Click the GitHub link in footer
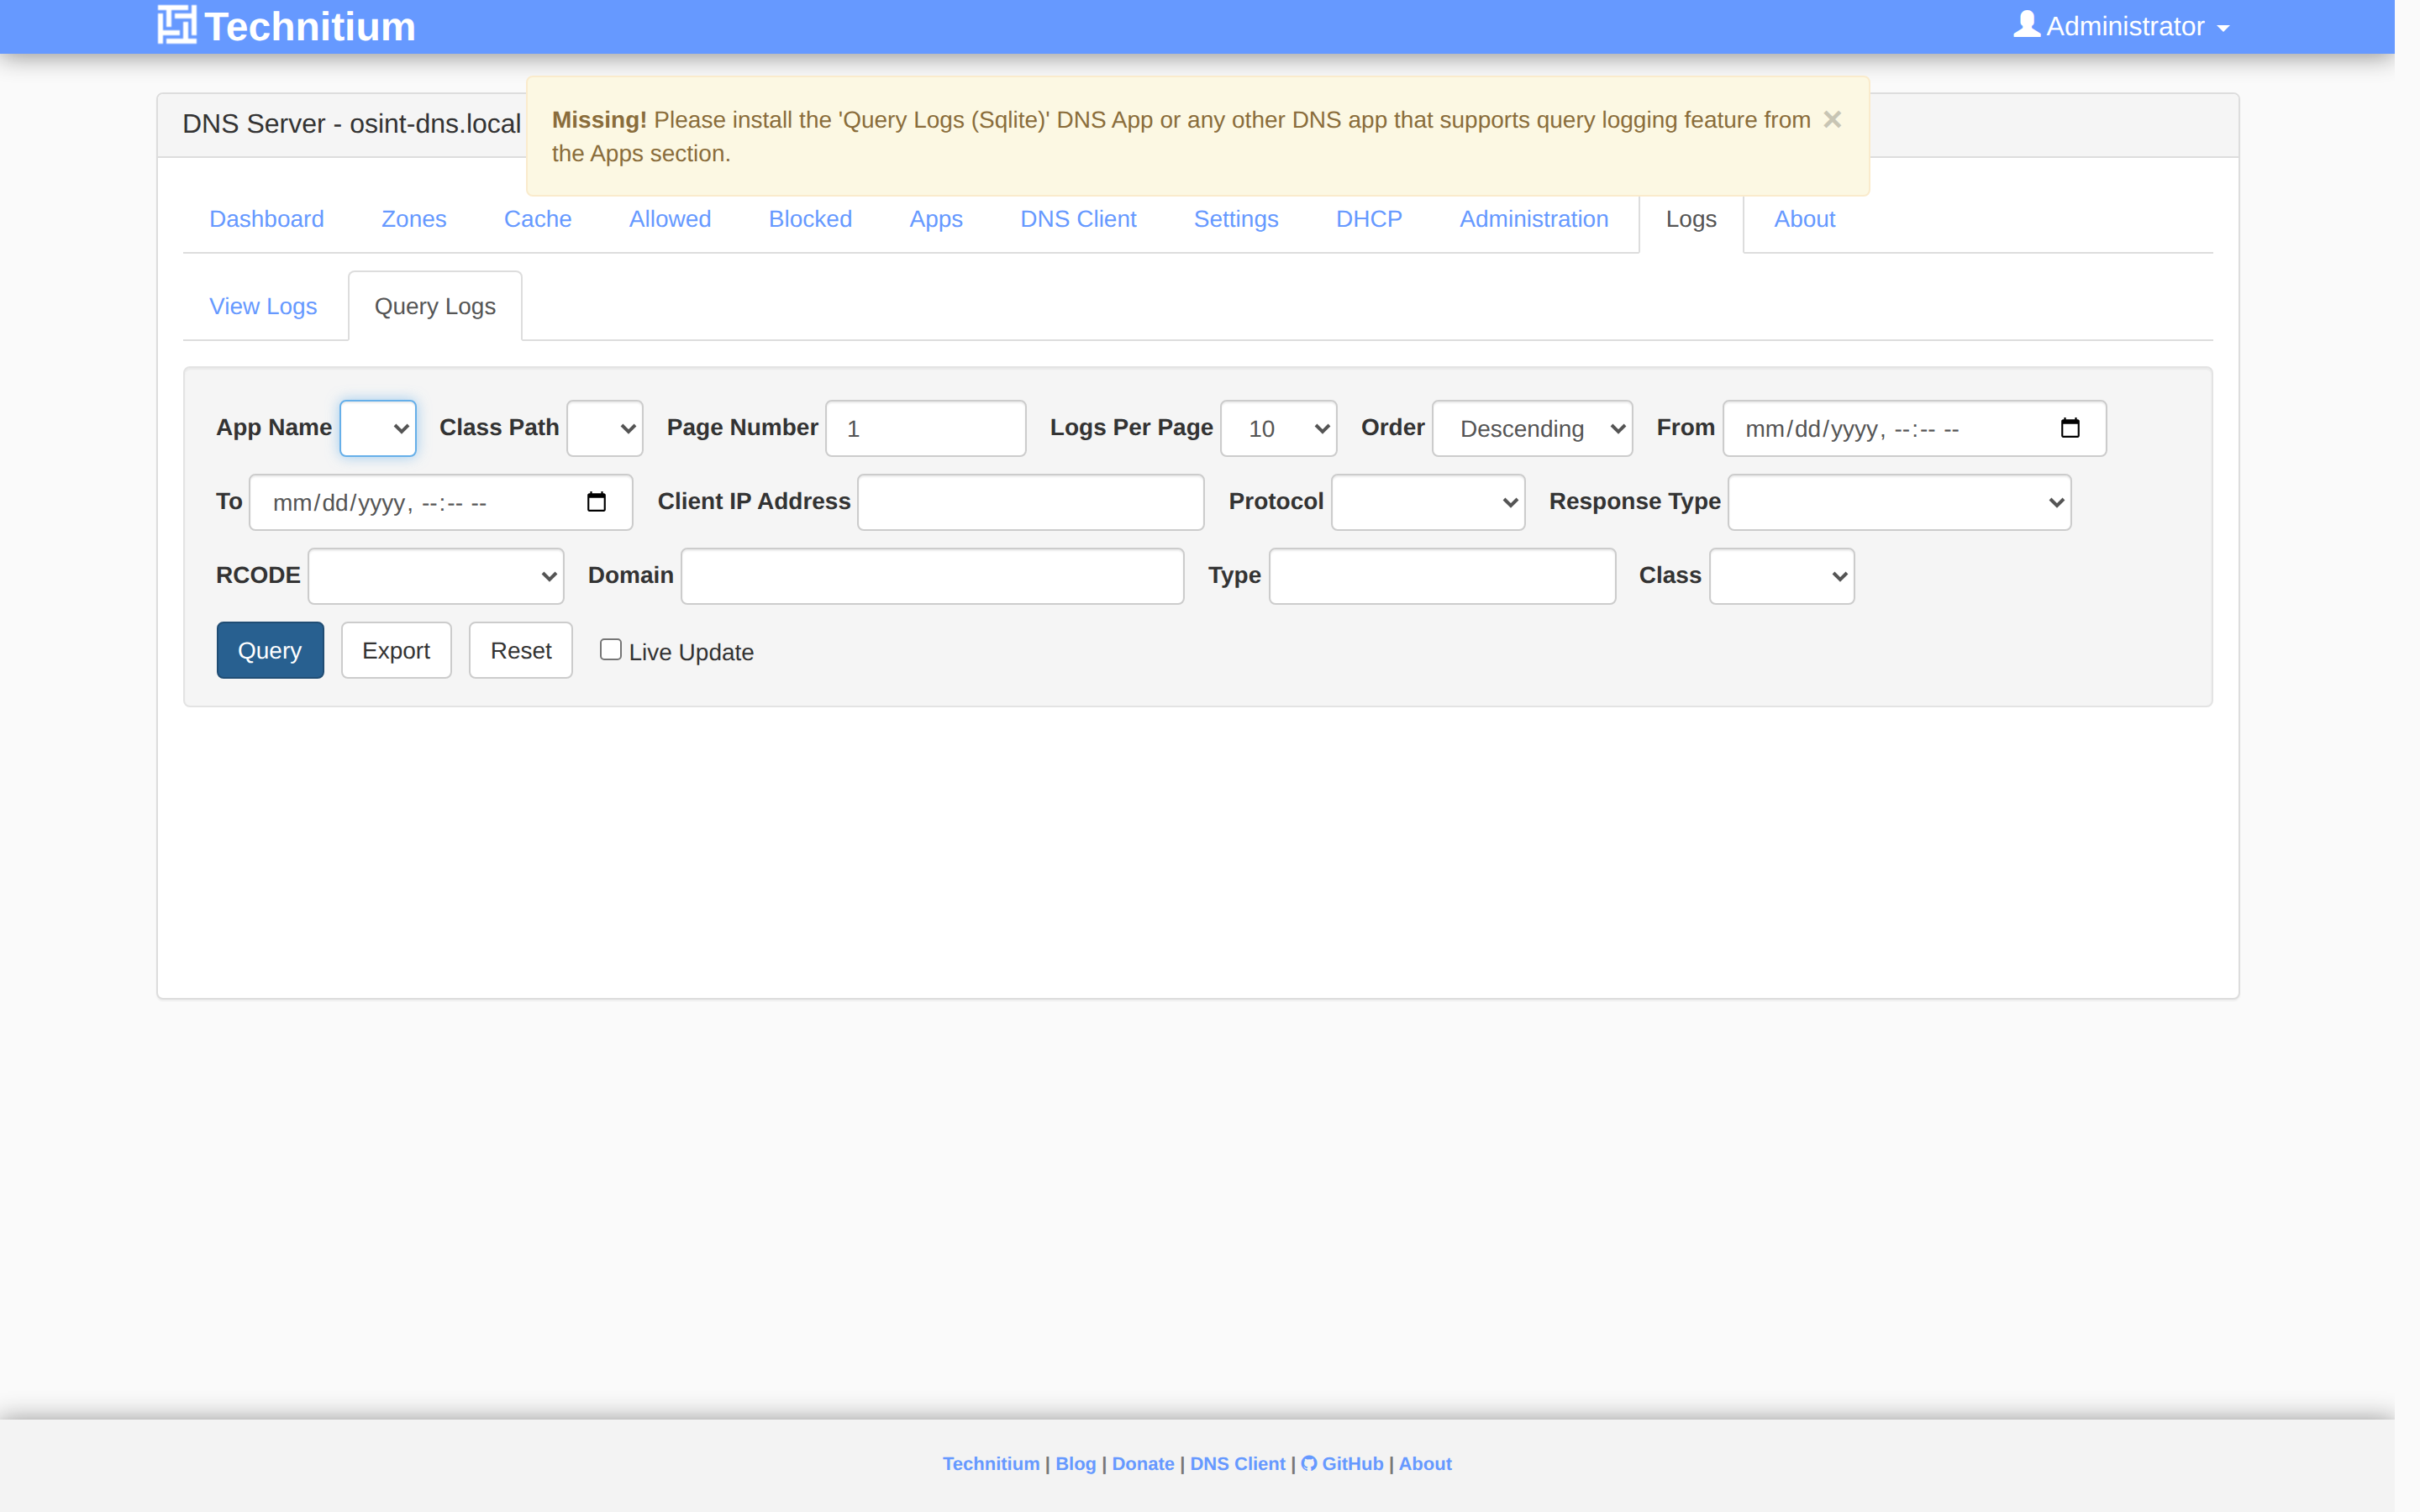Image resolution: width=2420 pixels, height=1512 pixels. (x=1342, y=1463)
